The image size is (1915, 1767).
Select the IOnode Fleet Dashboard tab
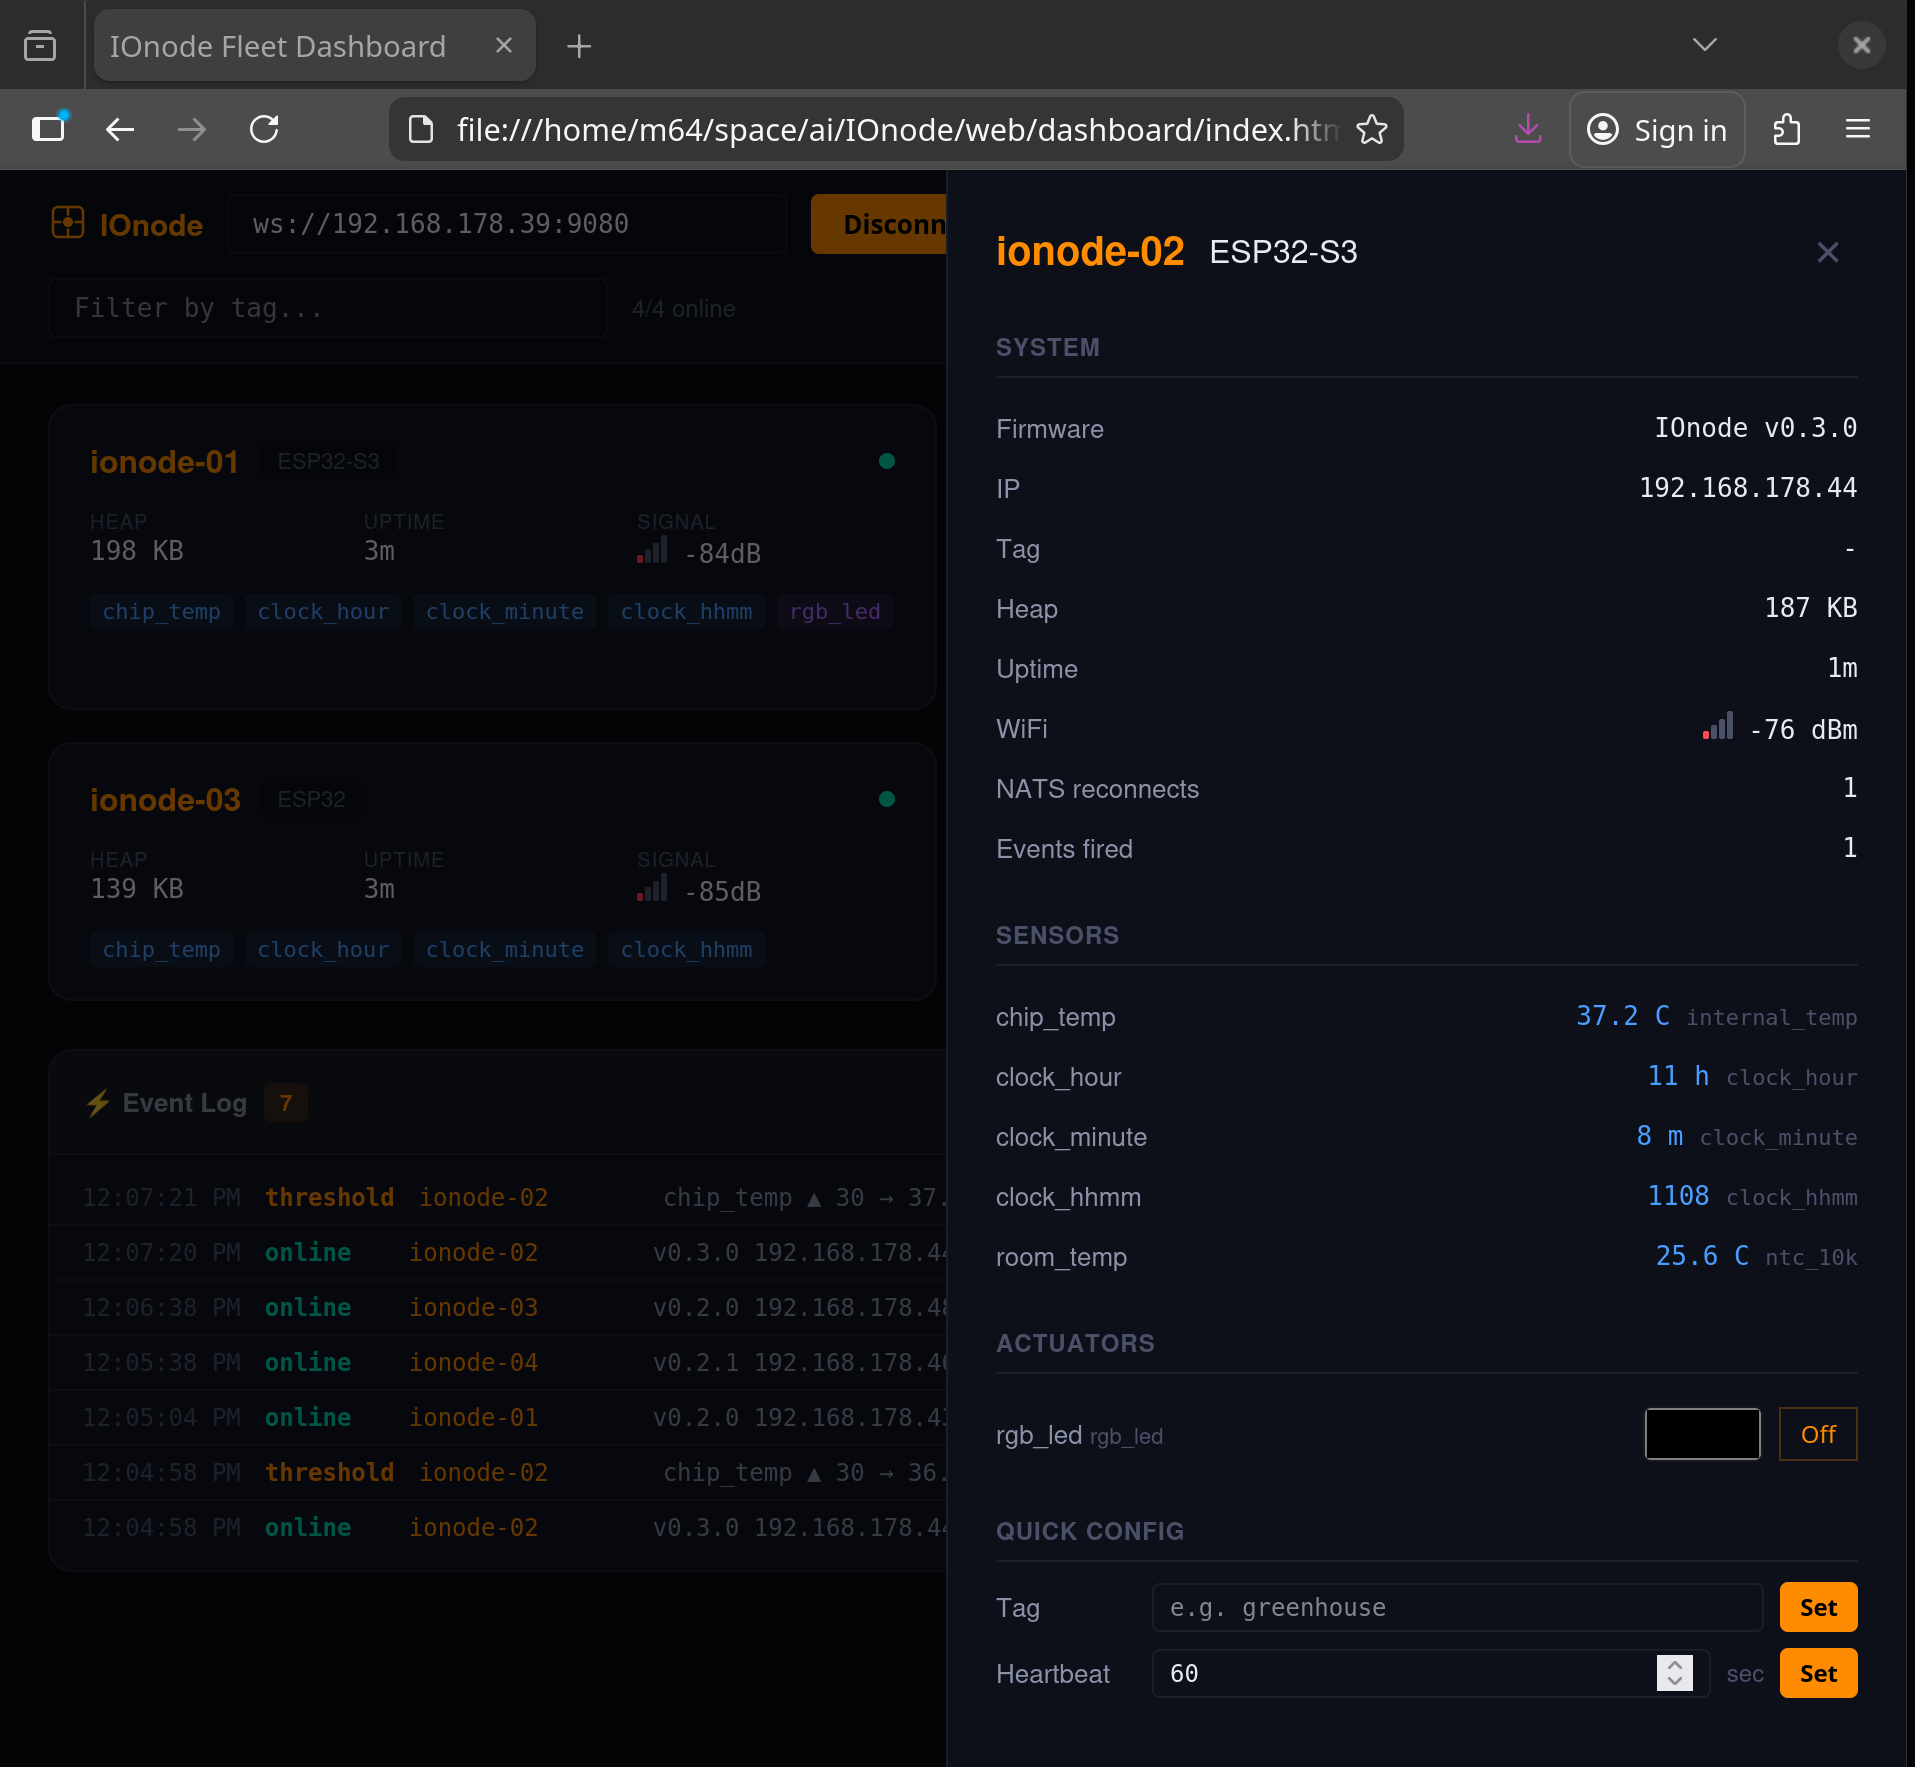(278, 46)
